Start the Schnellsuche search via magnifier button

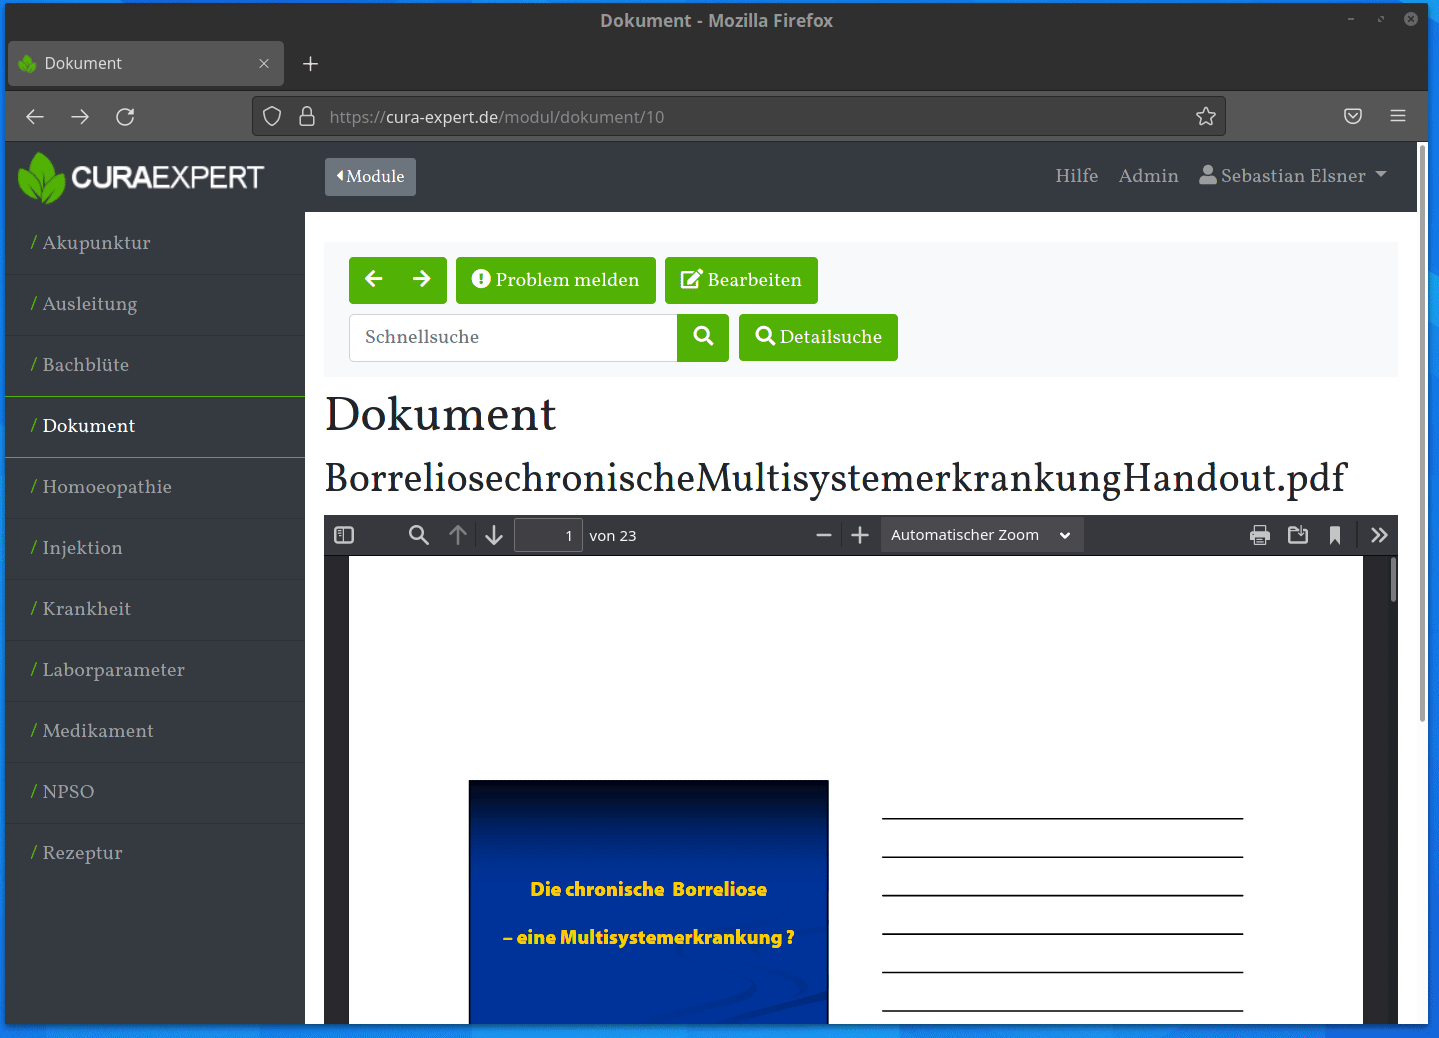(x=702, y=337)
